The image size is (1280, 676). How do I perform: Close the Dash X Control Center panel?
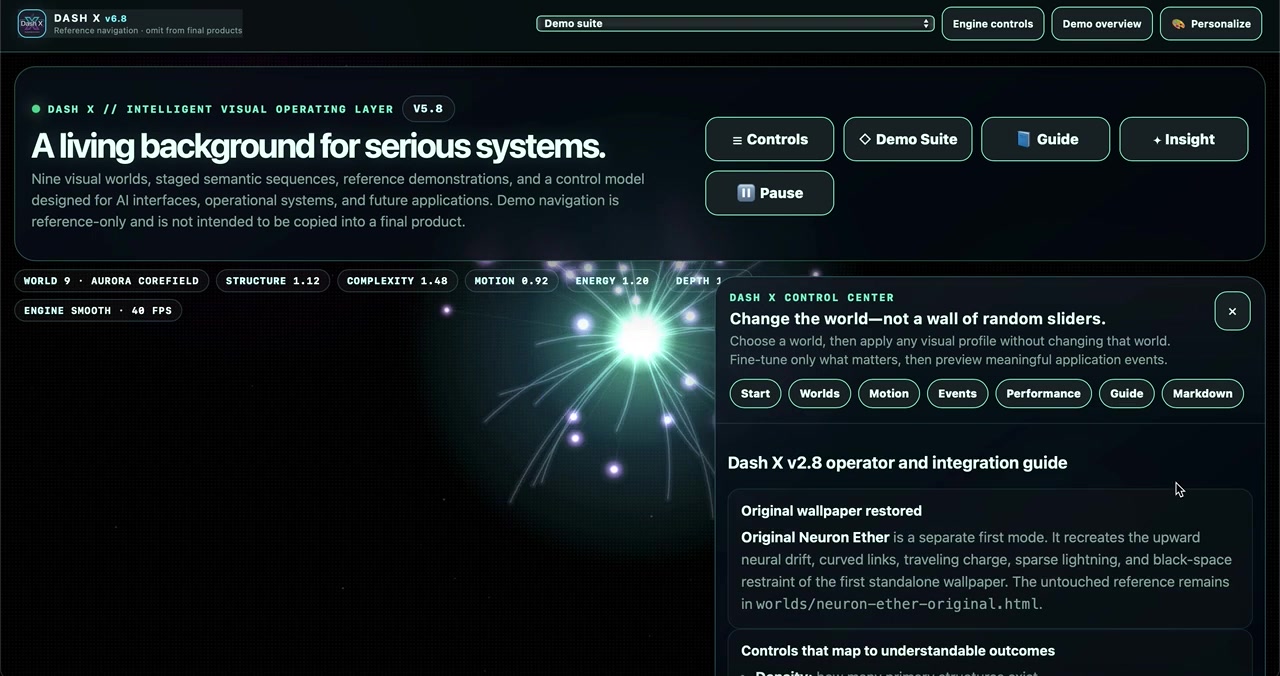1232,311
